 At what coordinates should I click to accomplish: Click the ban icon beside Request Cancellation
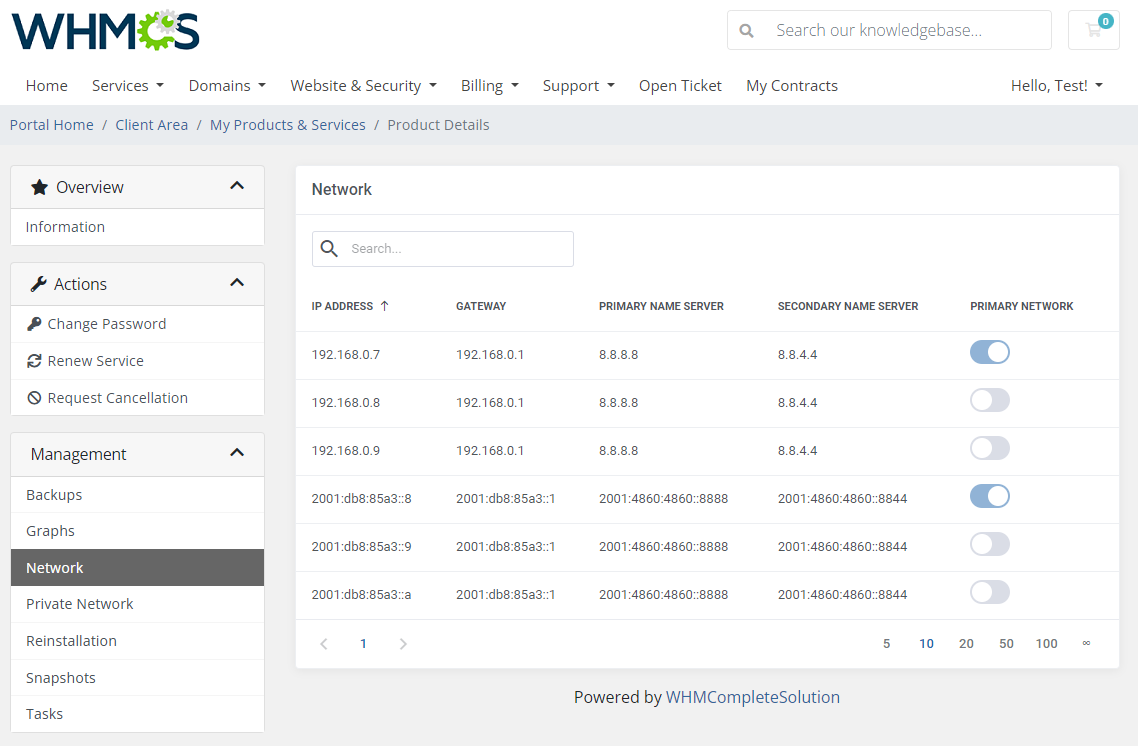coord(35,398)
